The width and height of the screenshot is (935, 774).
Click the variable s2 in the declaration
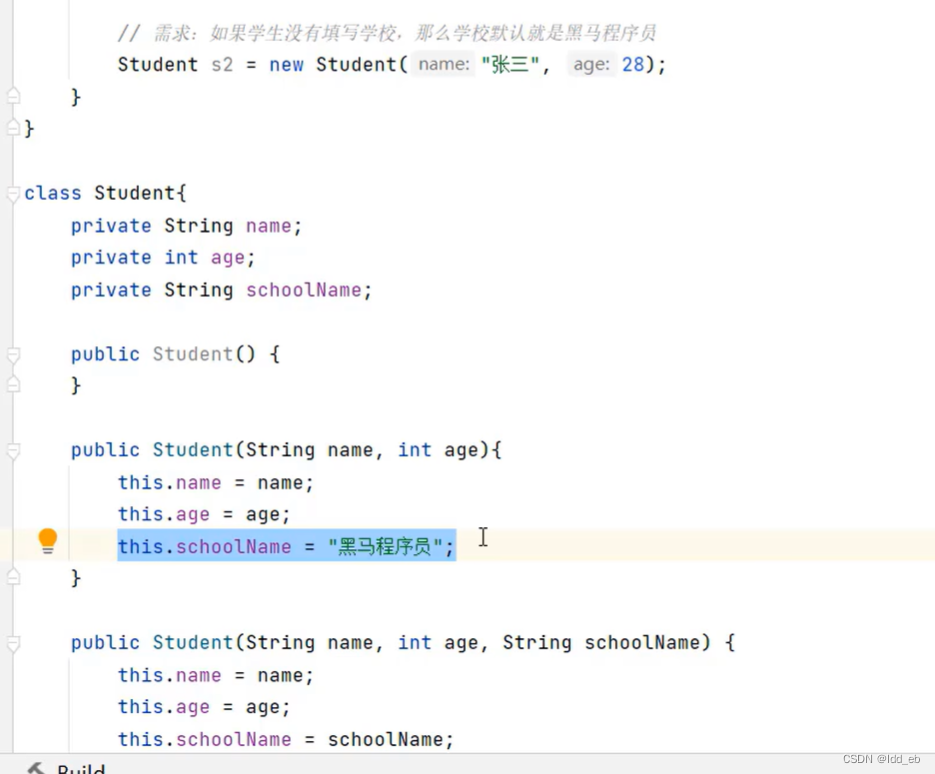pyautogui.click(x=222, y=64)
